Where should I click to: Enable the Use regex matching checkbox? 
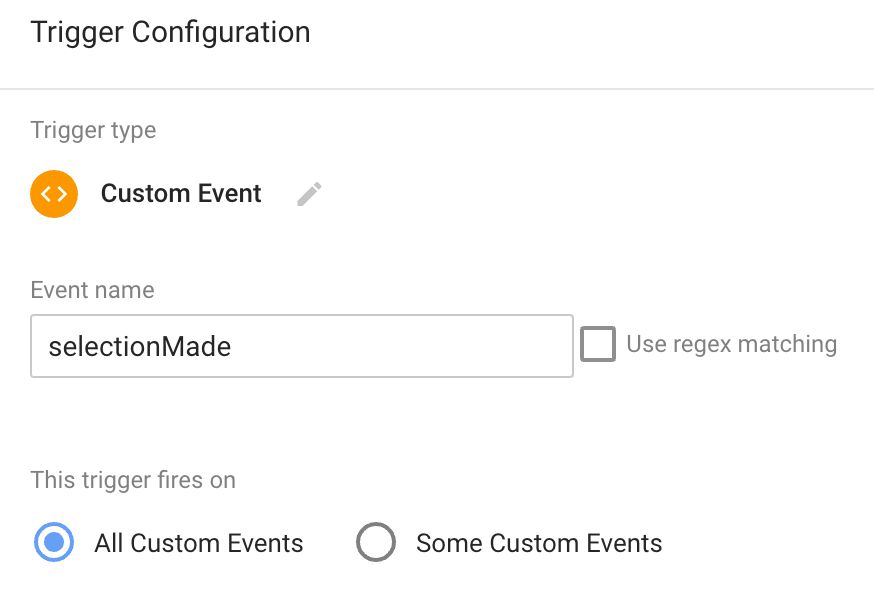598,344
